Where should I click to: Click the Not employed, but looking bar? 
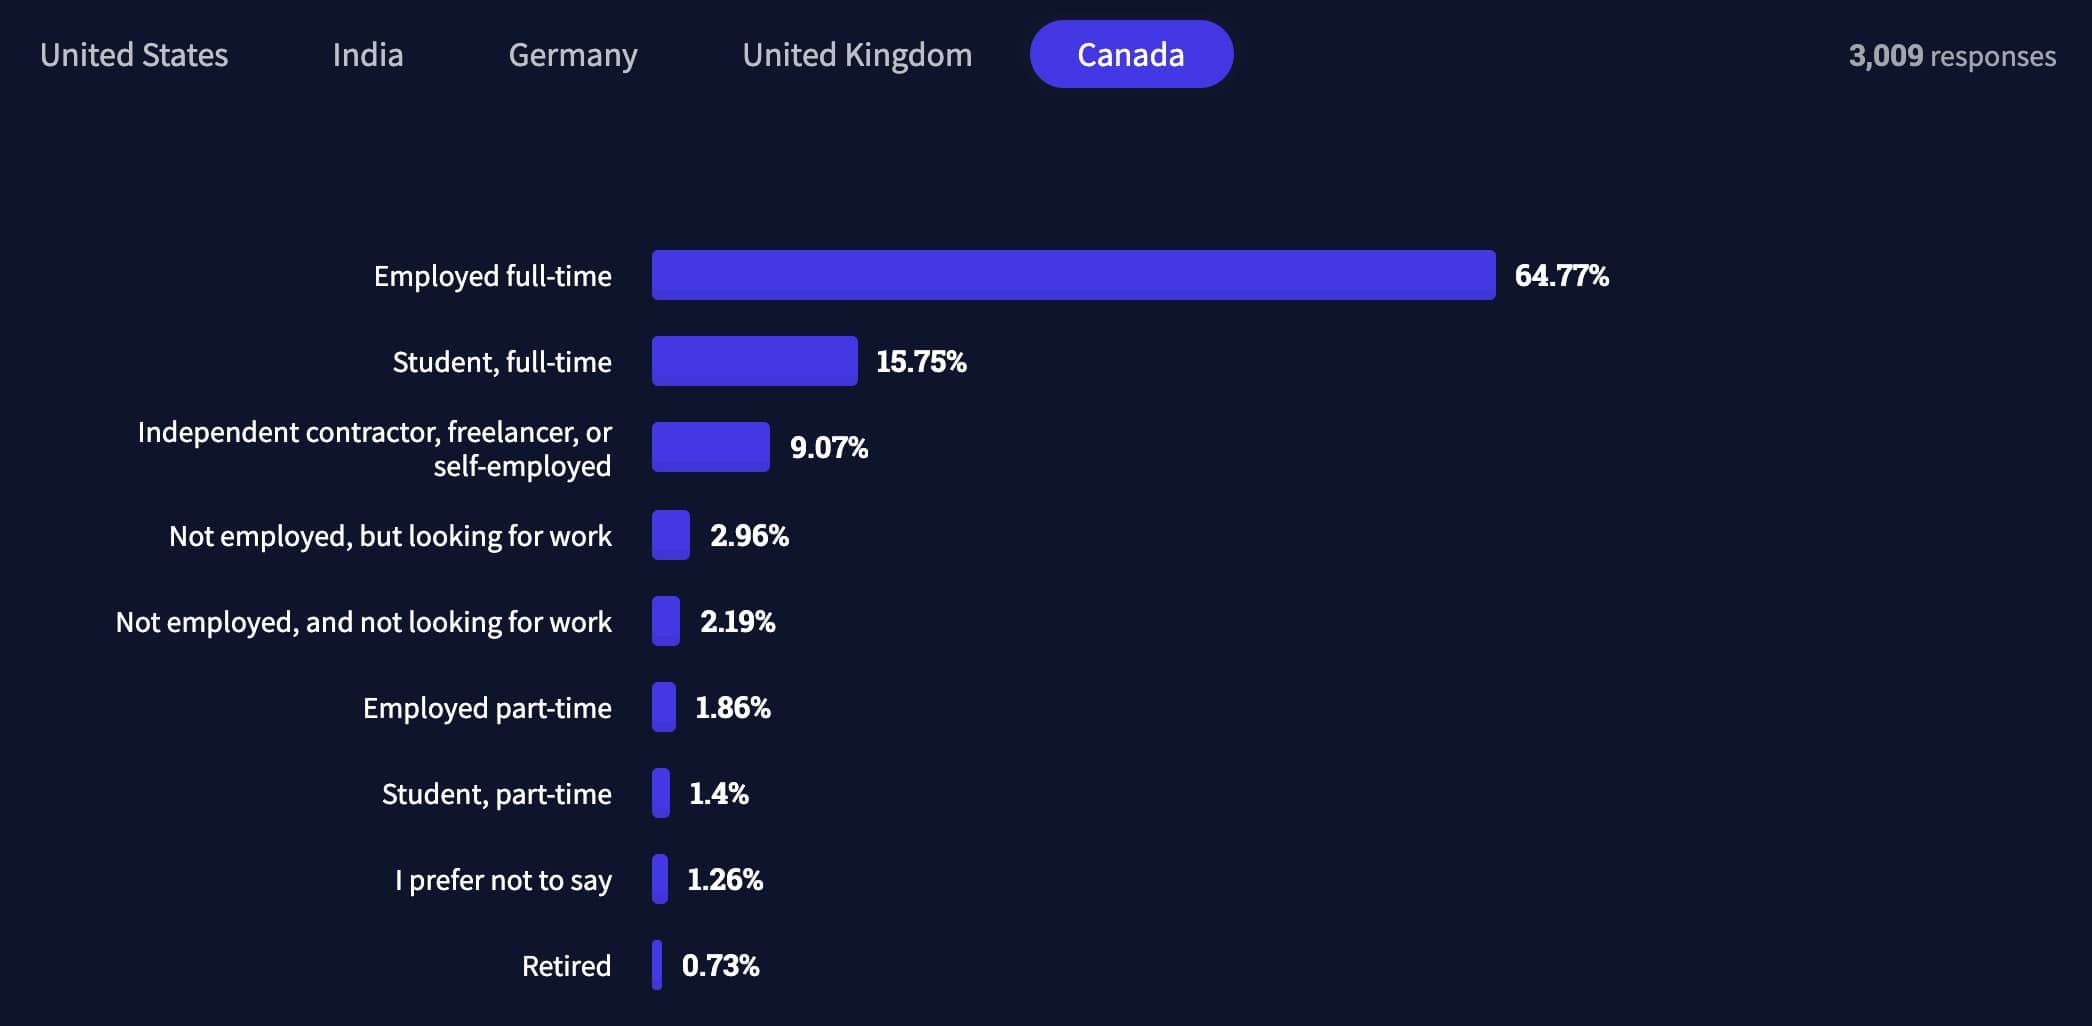click(671, 535)
